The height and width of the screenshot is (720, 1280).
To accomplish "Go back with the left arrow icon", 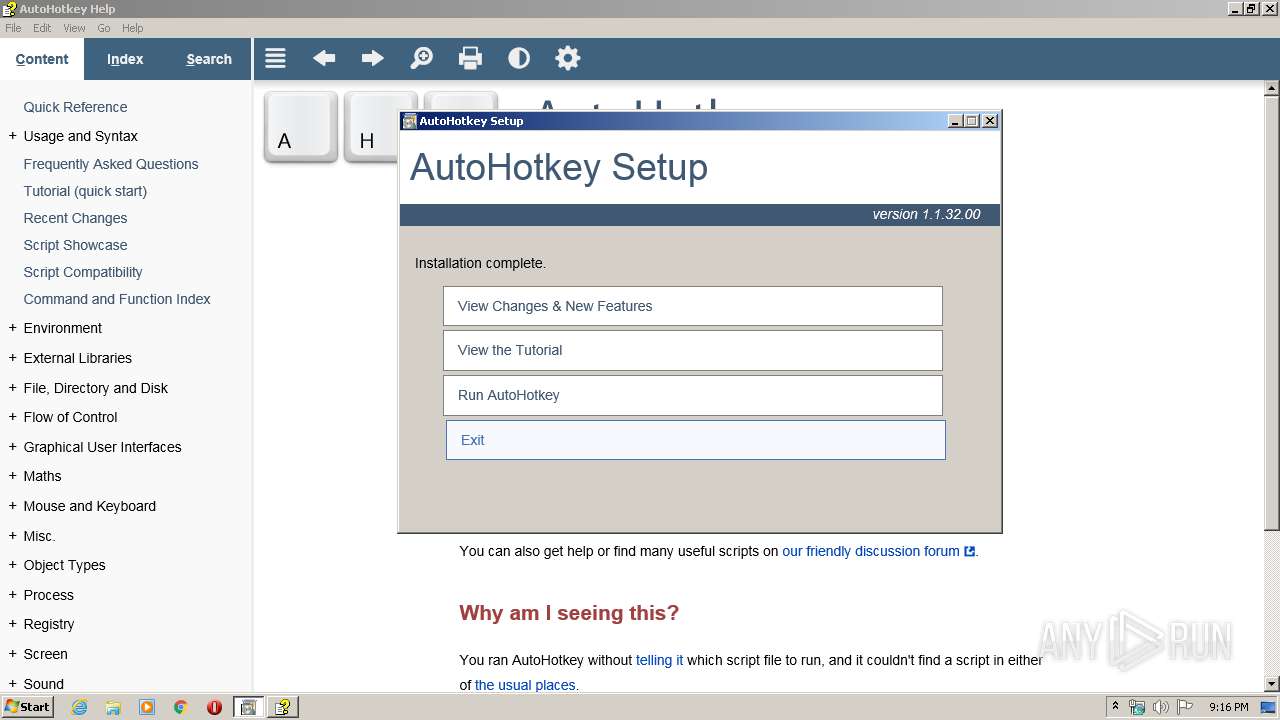I will pos(324,59).
